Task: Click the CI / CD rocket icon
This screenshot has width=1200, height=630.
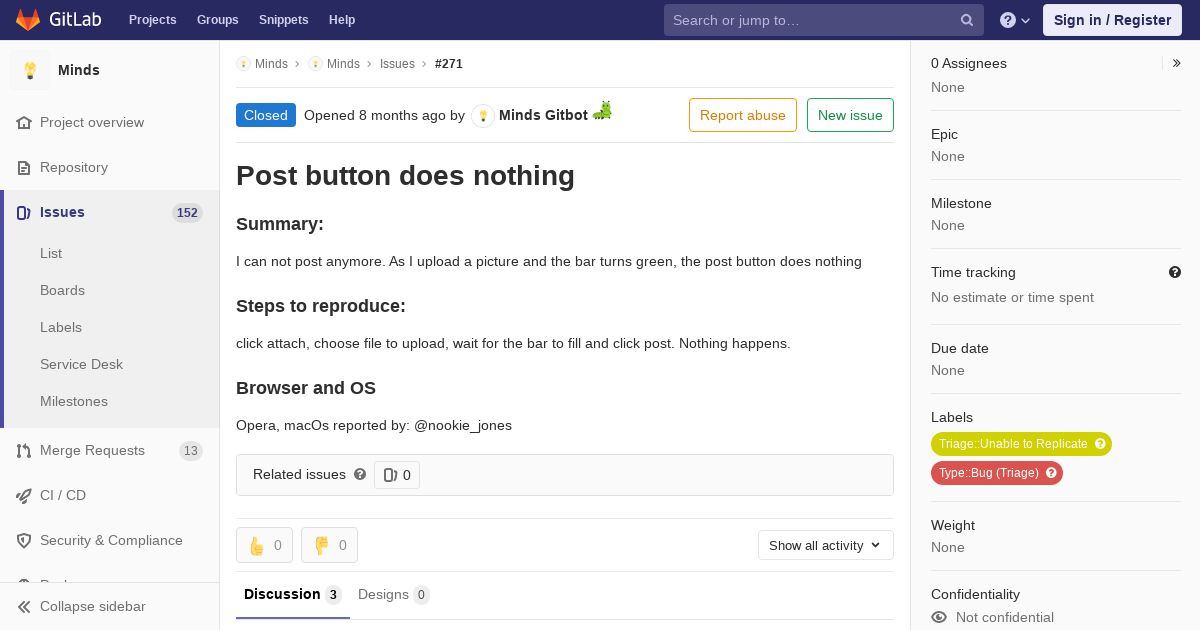Action: pyautogui.click(x=24, y=495)
